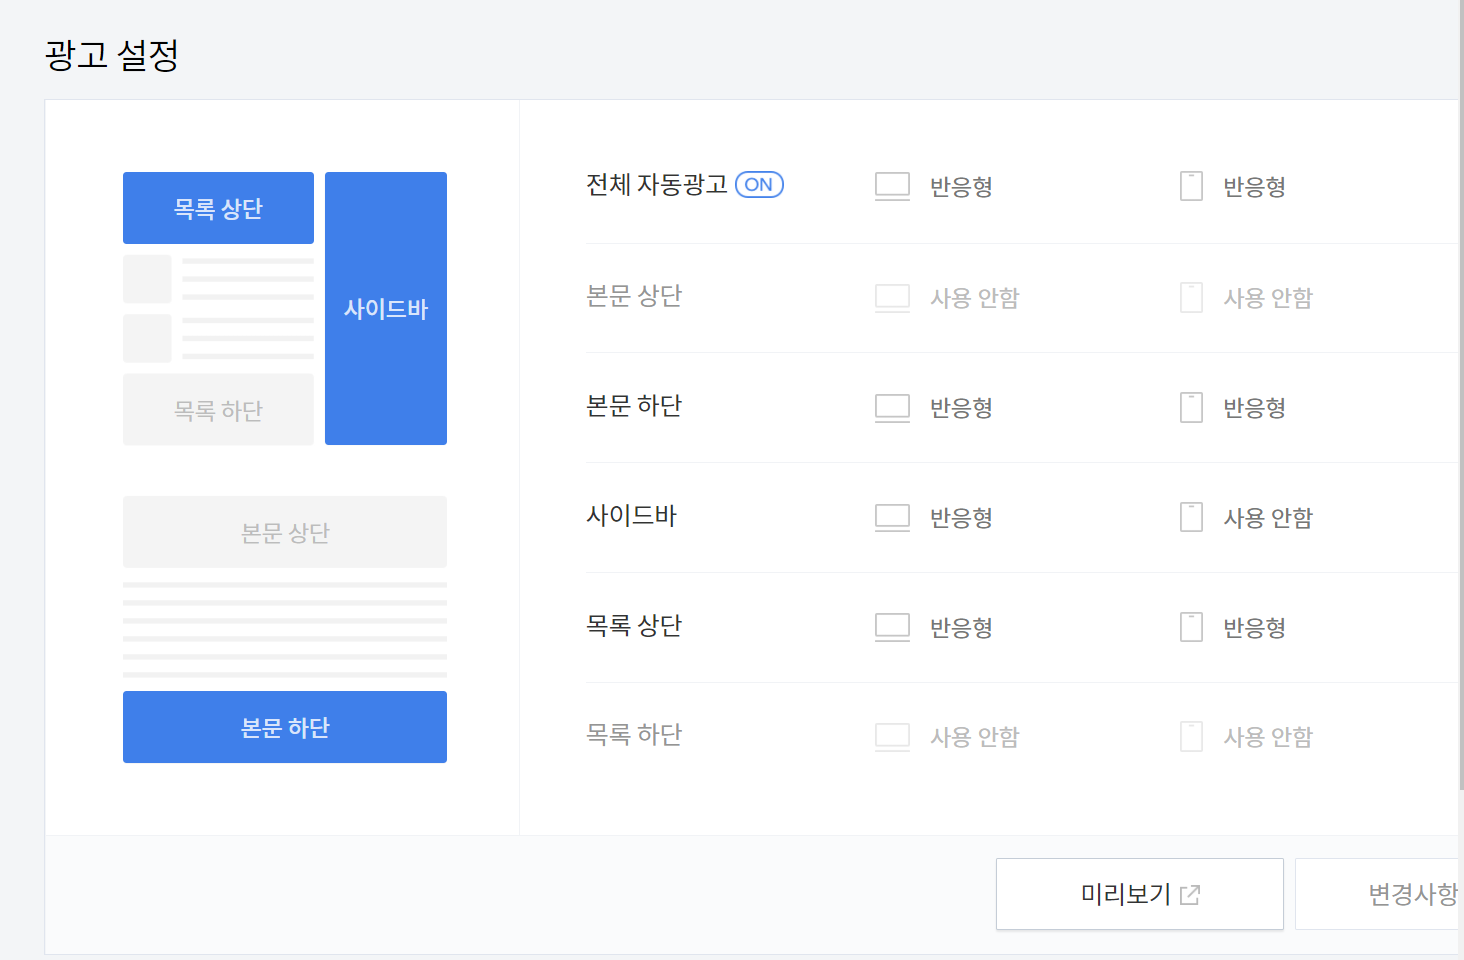Click the mobile icon in 사이드바 row
Image resolution: width=1464 pixels, height=960 pixels.
1191,517
